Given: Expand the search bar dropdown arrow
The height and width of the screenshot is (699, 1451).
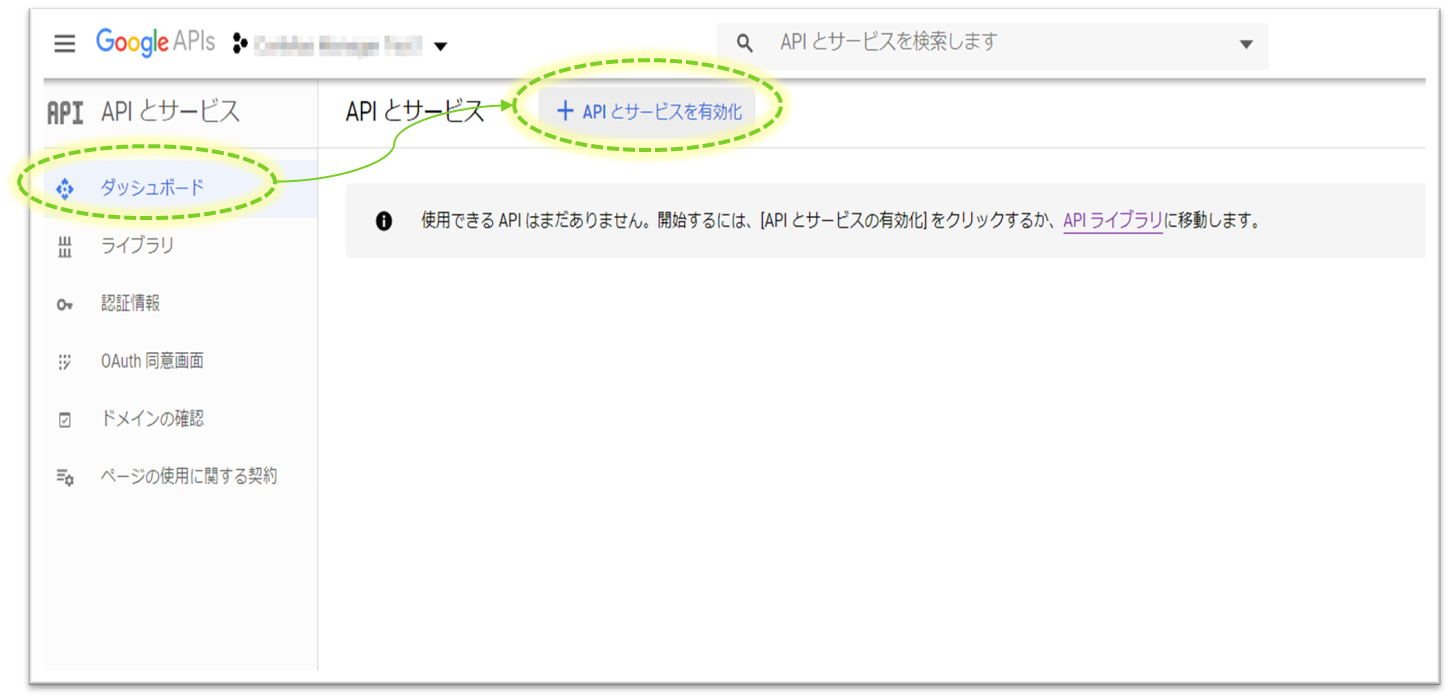Looking at the screenshot, I should point(1246,44).
